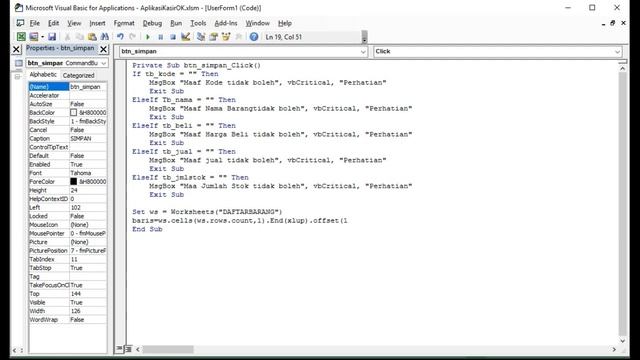640x360 pixels.
Task: Place cursor on the End Sub line
Action: click(147, 229)
